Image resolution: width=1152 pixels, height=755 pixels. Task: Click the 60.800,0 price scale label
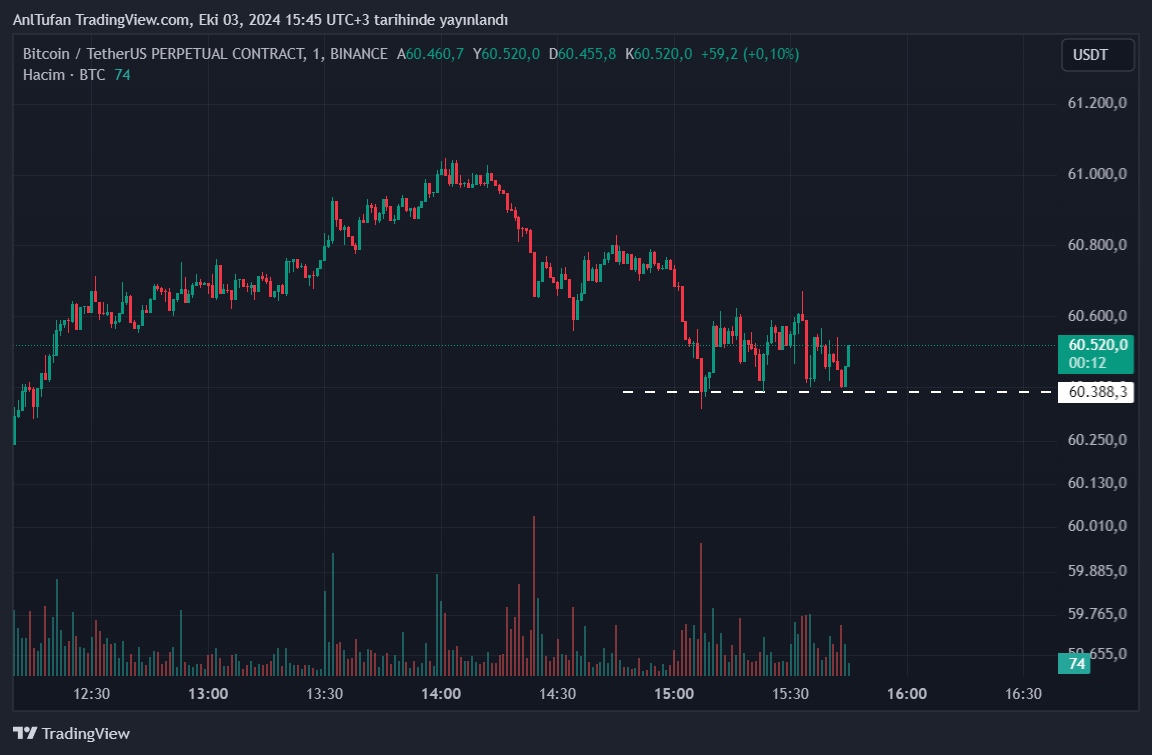(x=1097, y=245)
